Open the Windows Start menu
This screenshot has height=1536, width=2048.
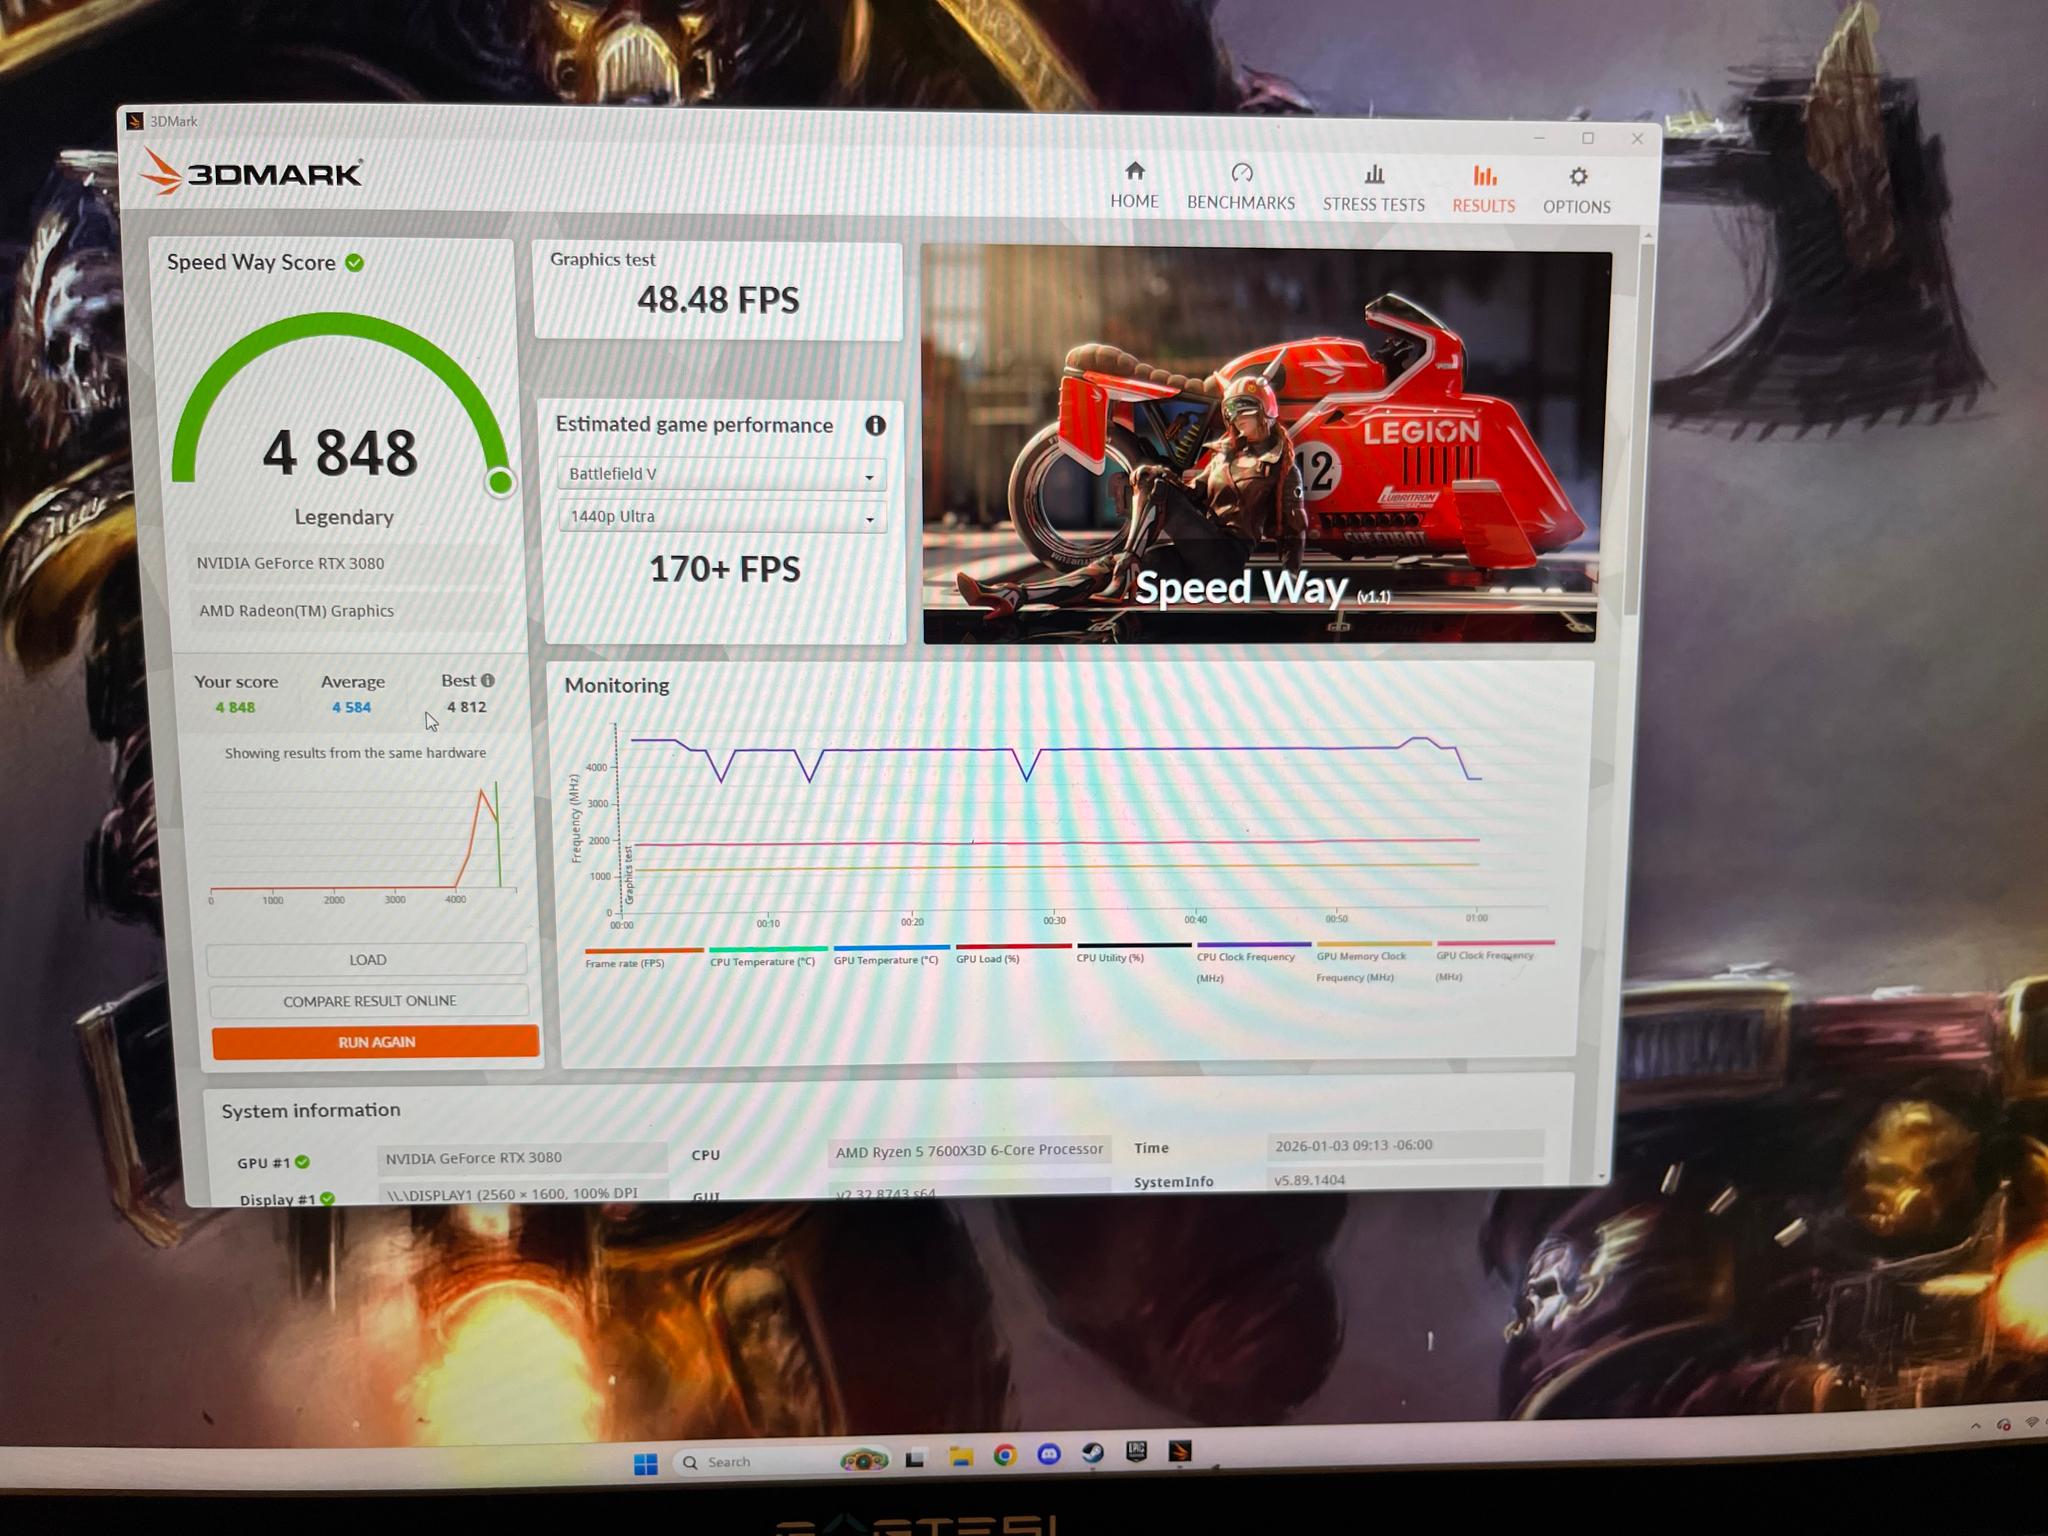click(646, 1464)
